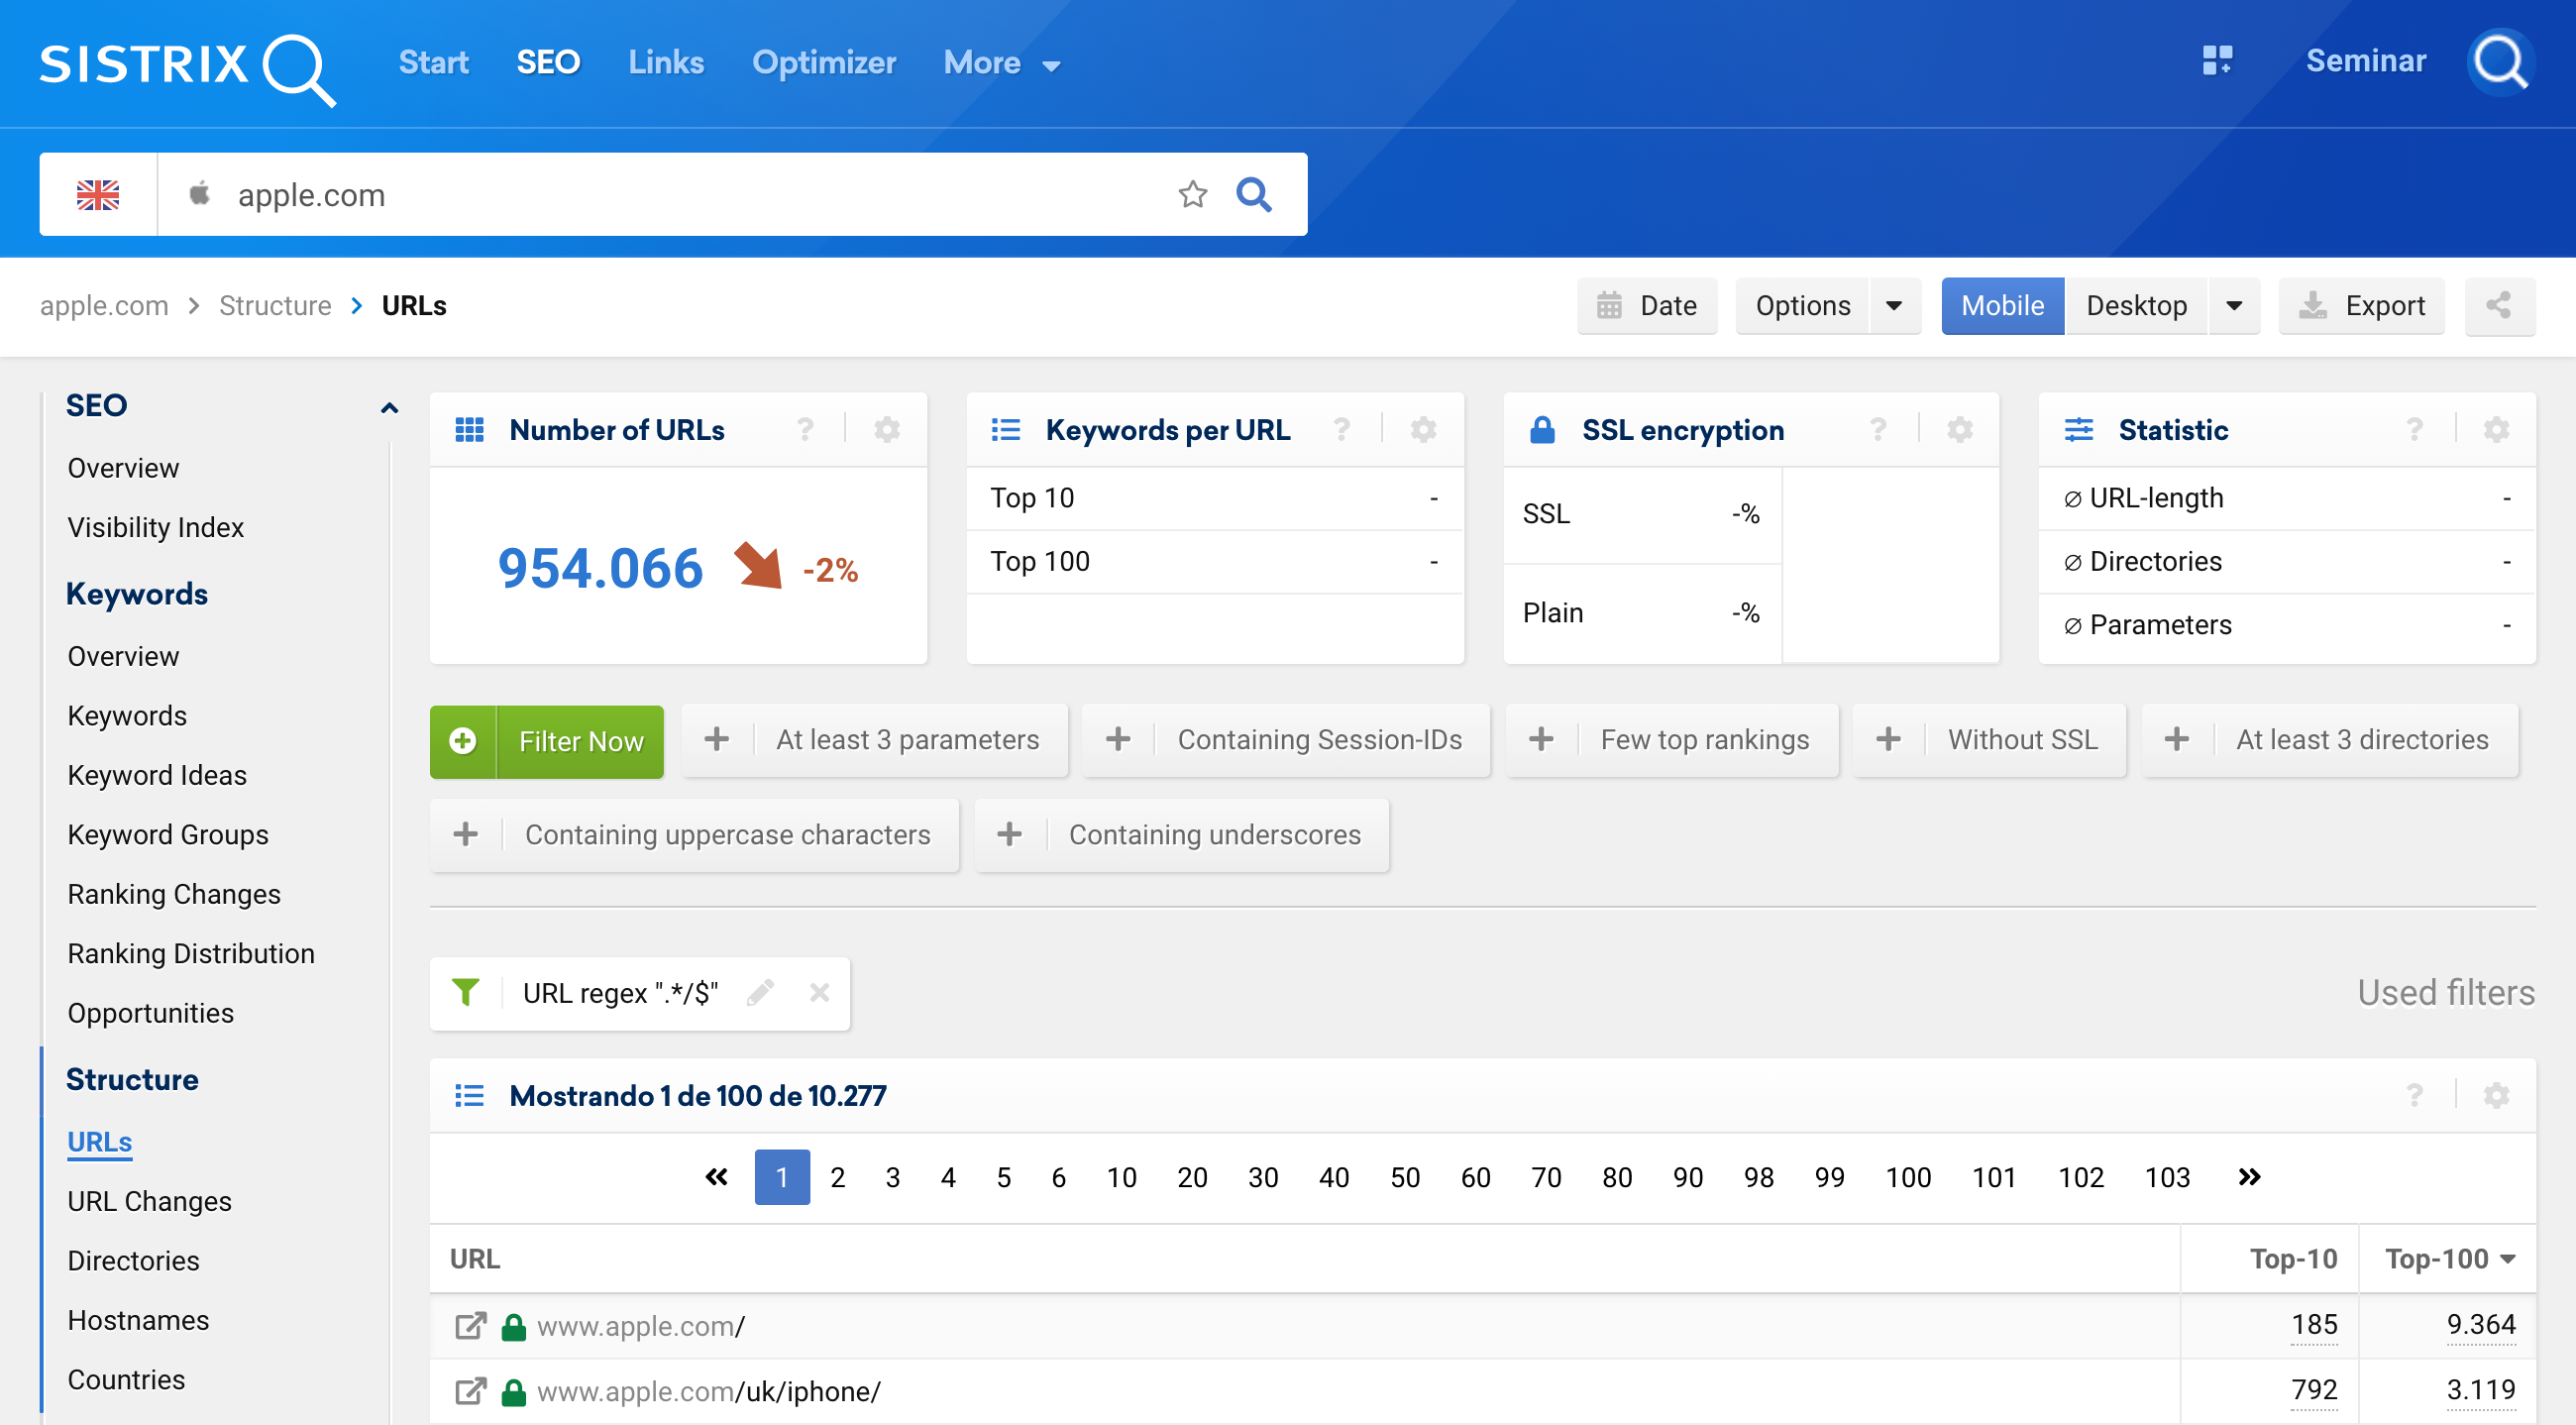The height and width of the screenshot is (1425, 2576).
Task: Open settings gear for Statistic box
Action: (2496, 430)
